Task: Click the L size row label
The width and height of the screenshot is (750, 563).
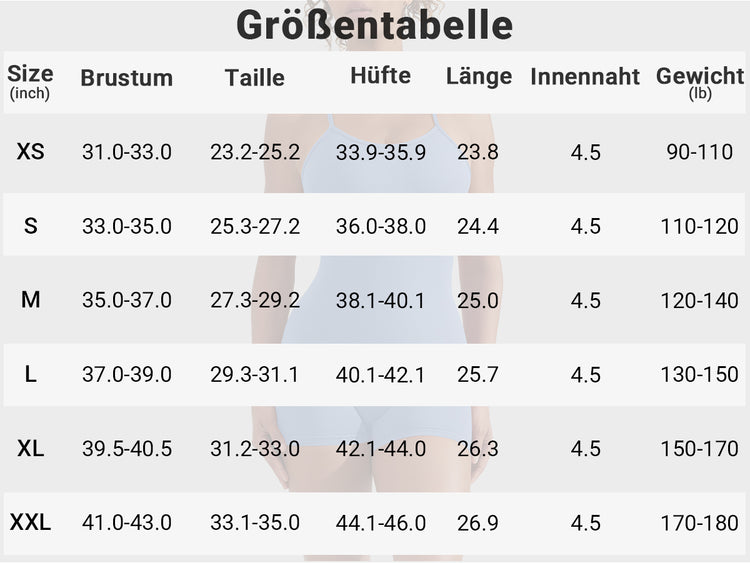Action: pos(31,374)
